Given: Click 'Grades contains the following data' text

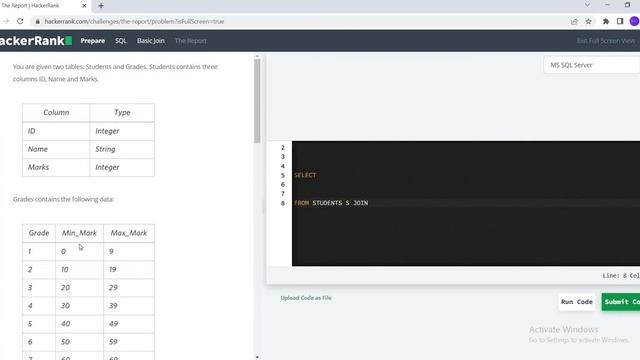Looking at the screenshot, I should [x=63, y=199].
